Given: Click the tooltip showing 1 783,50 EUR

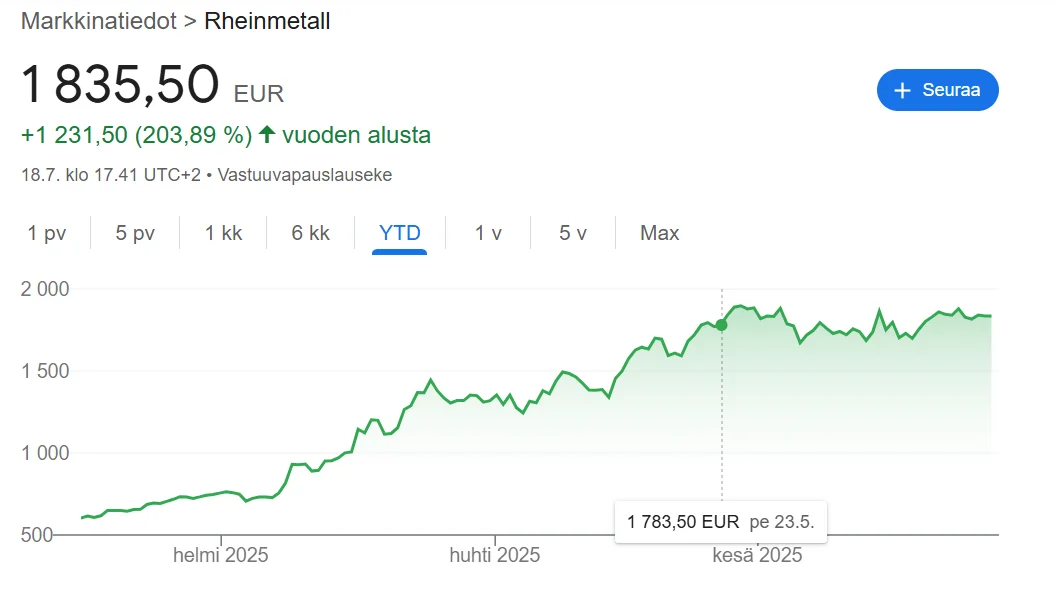Looking at the screenshot, I should pos(721,521).
